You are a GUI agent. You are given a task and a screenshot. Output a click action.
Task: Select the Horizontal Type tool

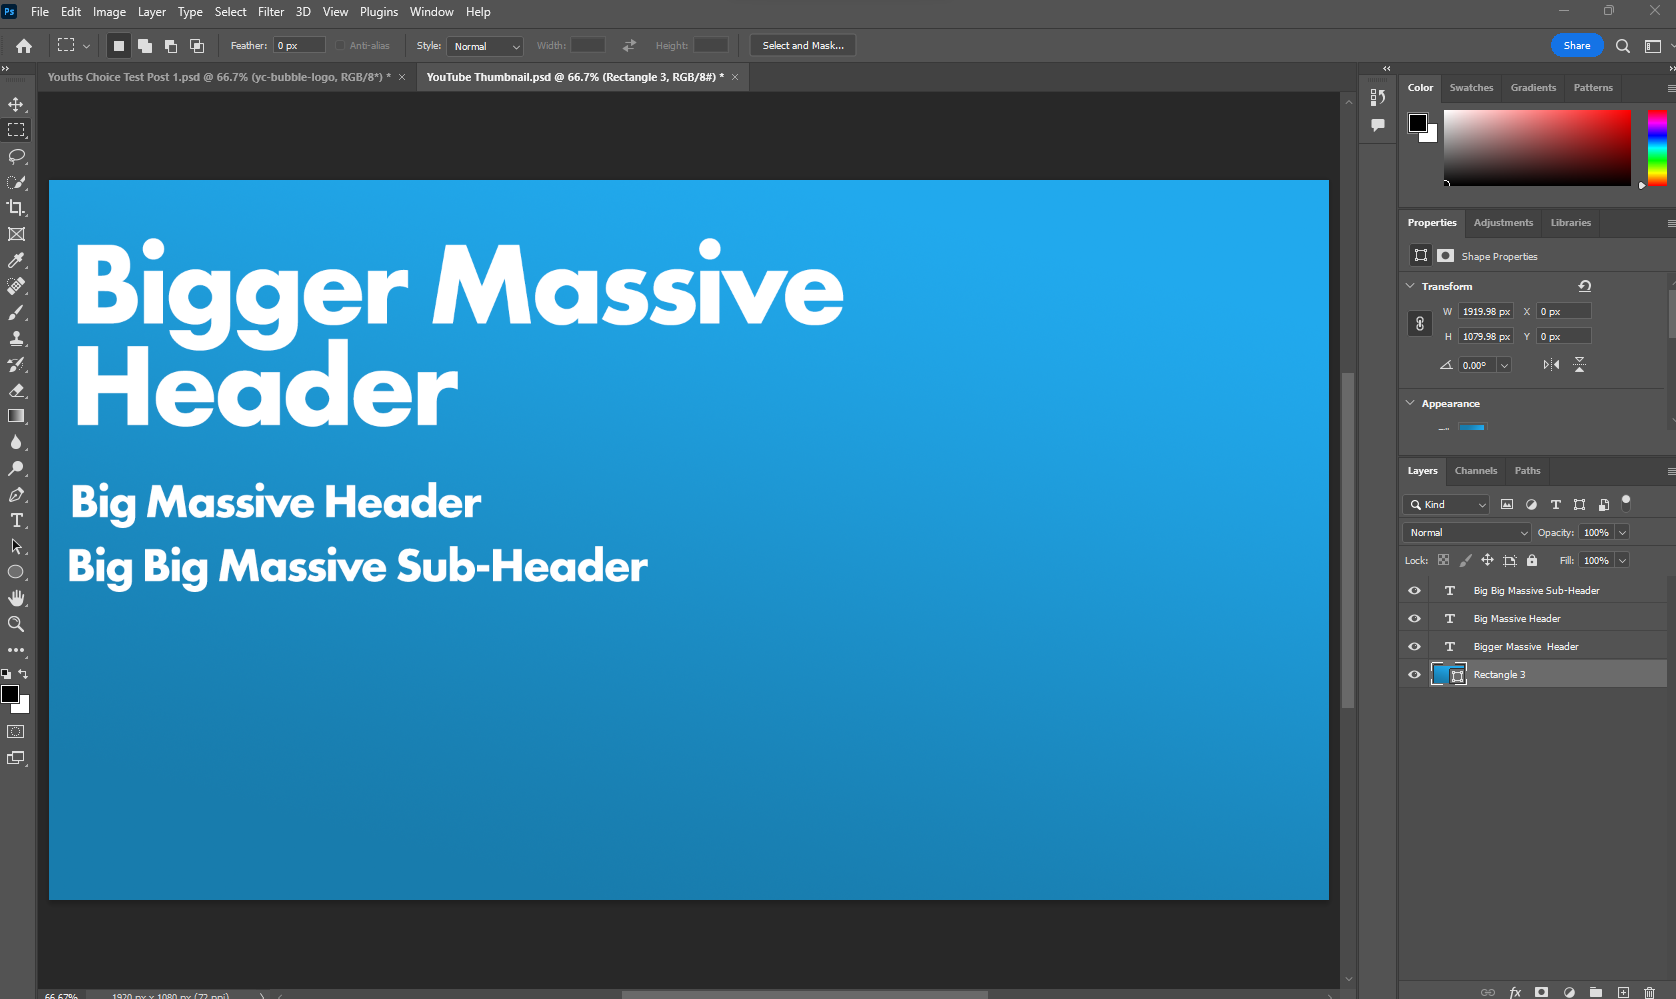point(16,521)
